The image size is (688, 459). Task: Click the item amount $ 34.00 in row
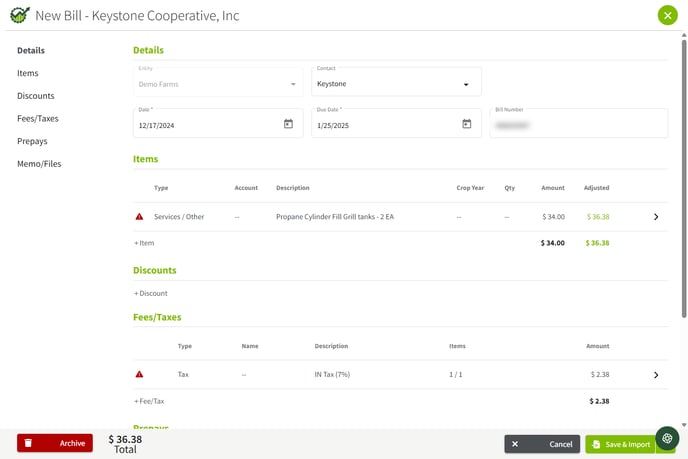point(553,217)
